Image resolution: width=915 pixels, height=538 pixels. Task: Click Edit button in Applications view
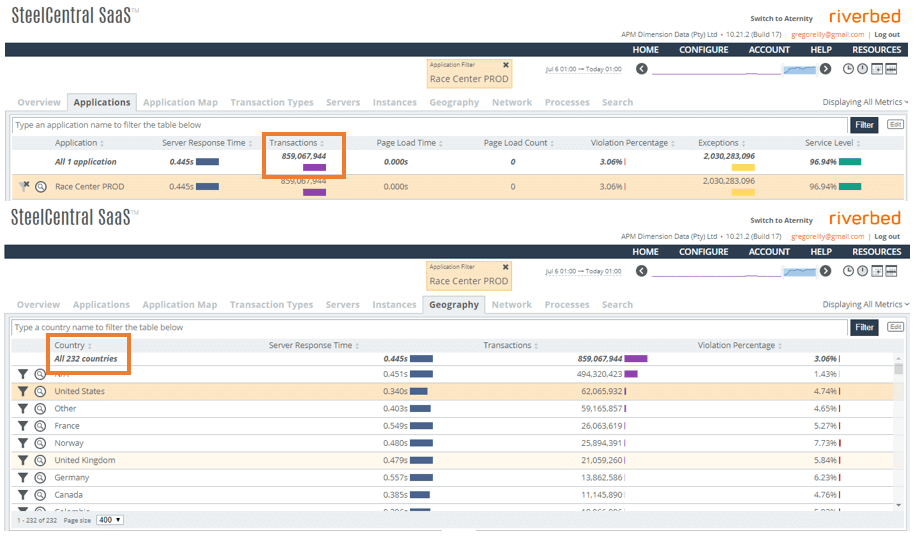click(x=895, y=124)
